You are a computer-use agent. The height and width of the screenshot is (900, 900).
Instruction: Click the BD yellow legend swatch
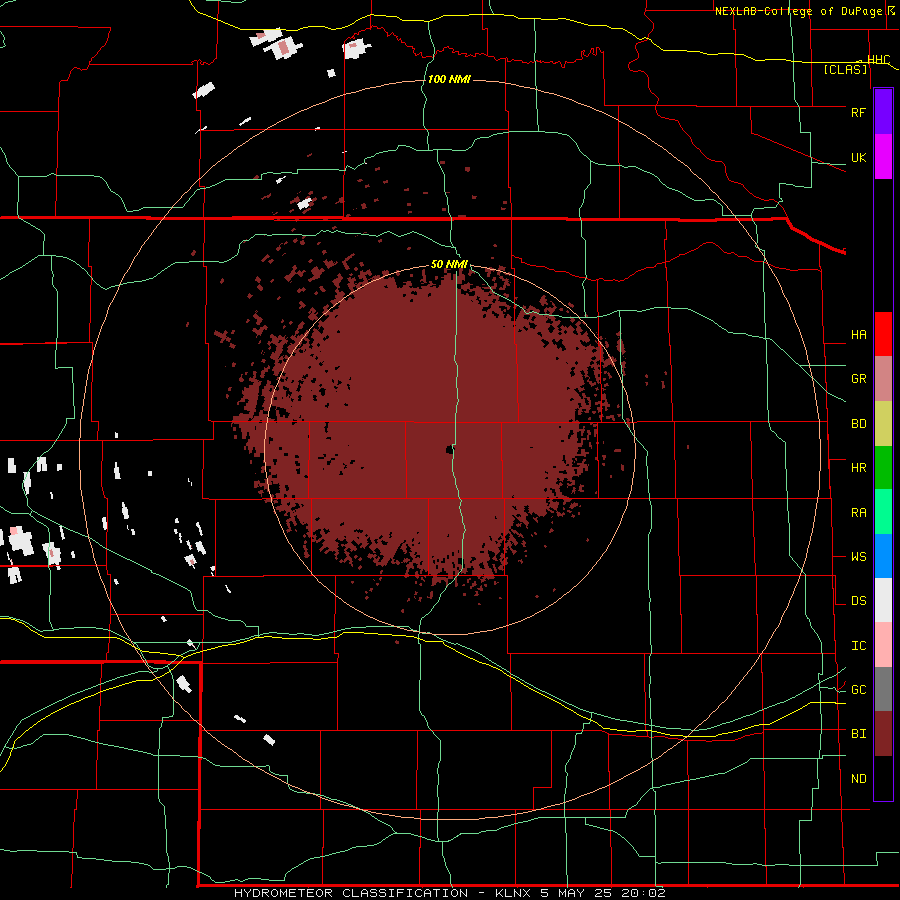click(x=883, y=424)
